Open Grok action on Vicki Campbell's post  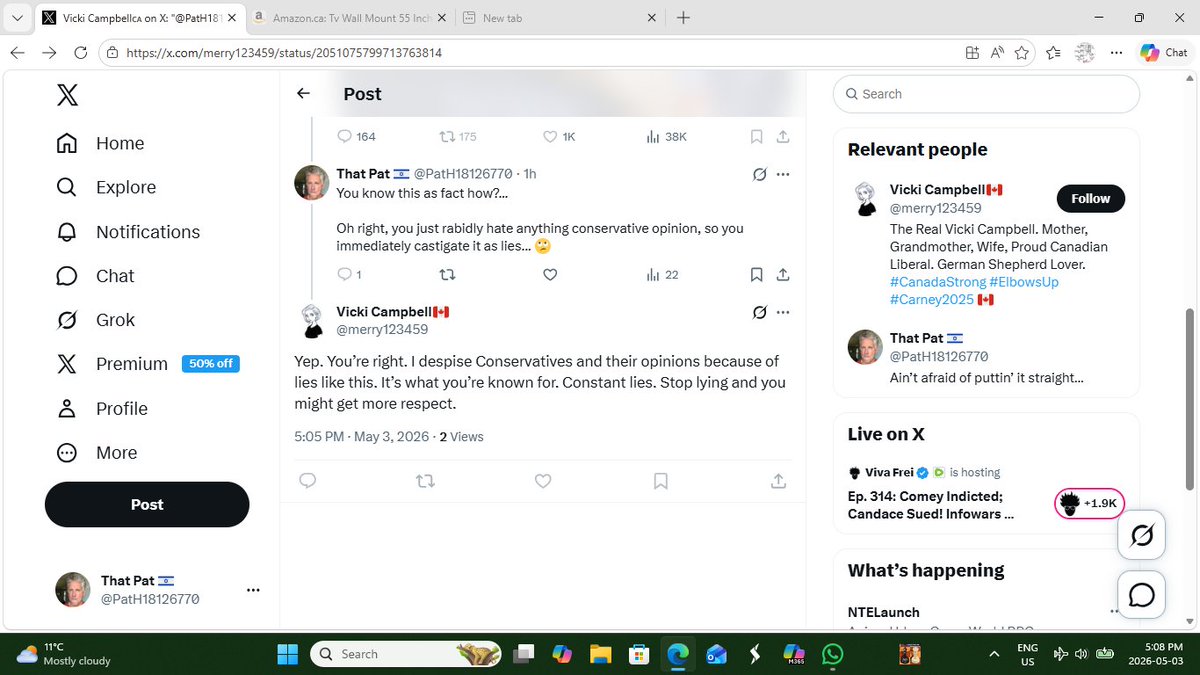[x=759, y=312]
